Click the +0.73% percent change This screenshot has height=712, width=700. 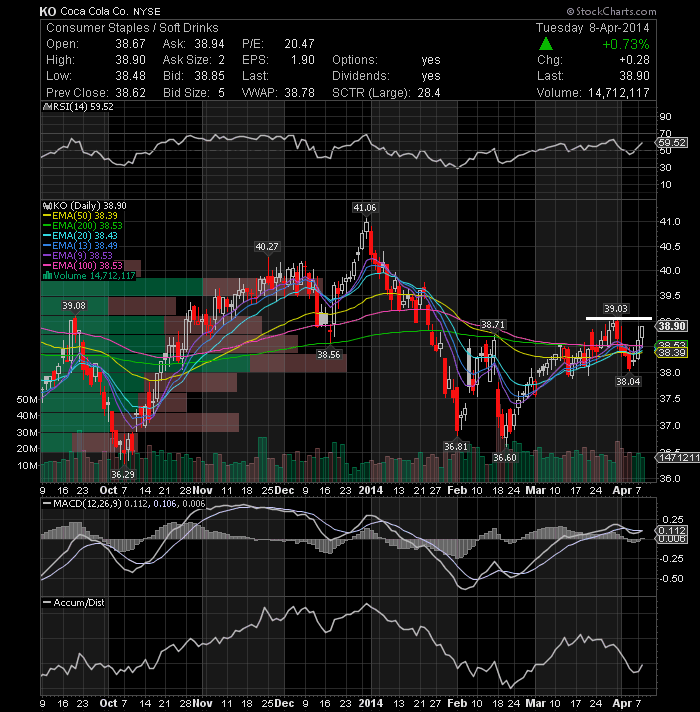coord(626,44)
